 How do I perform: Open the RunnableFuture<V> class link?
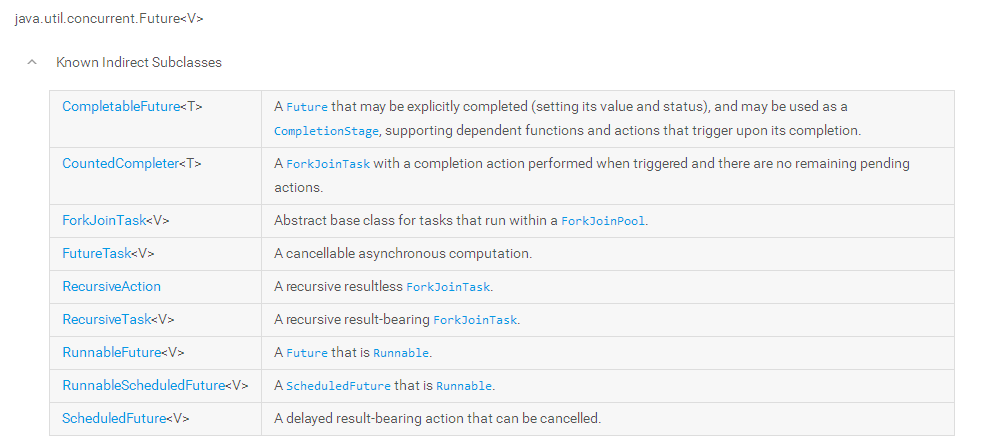point(111,352)
